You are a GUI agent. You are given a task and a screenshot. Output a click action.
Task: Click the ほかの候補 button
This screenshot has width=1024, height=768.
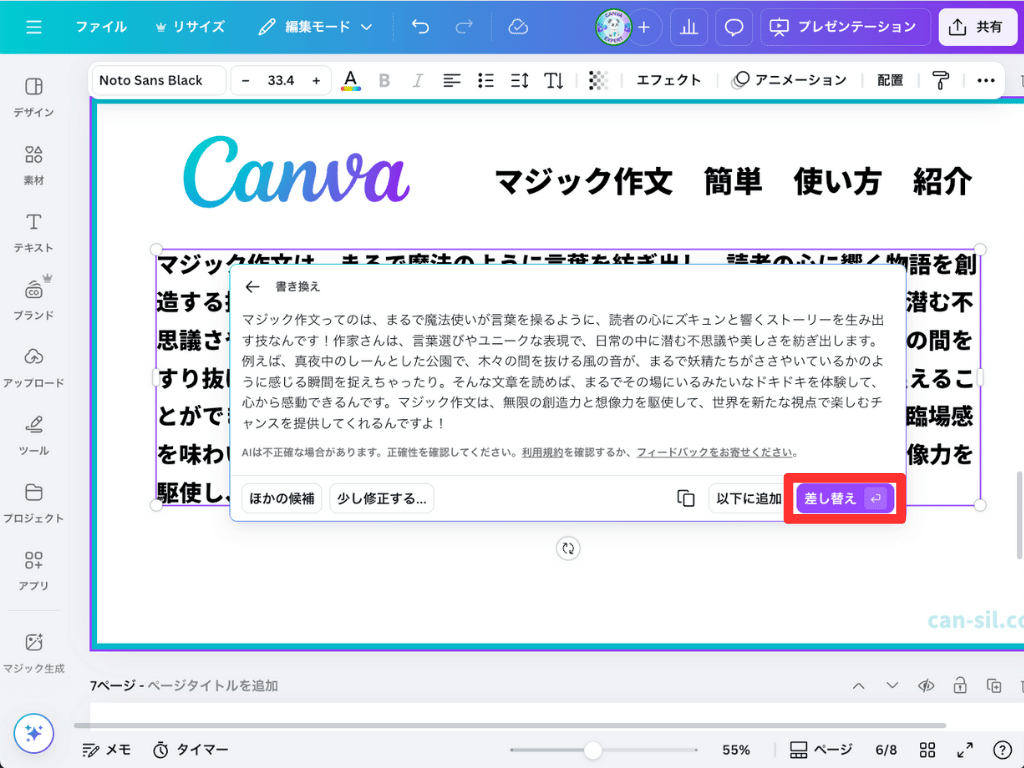coord(281,498)
